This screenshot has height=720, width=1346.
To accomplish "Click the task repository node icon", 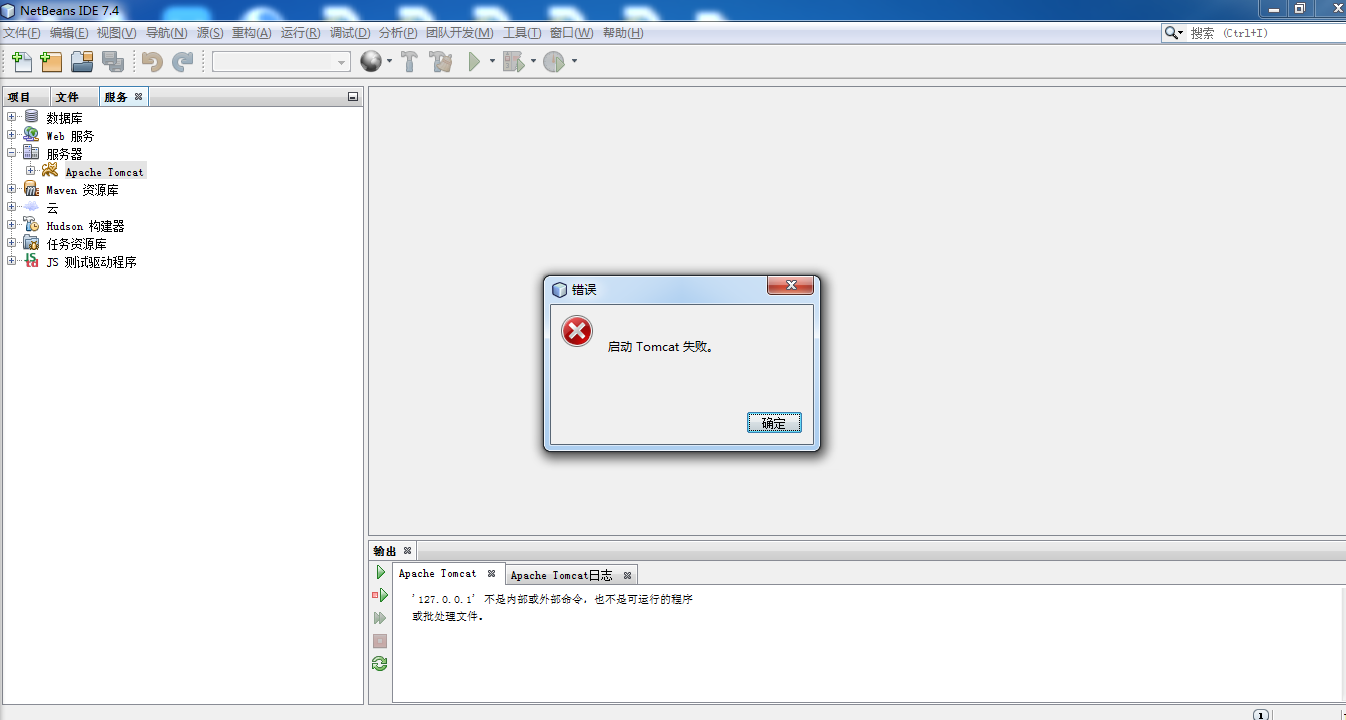I will point(31,243).
